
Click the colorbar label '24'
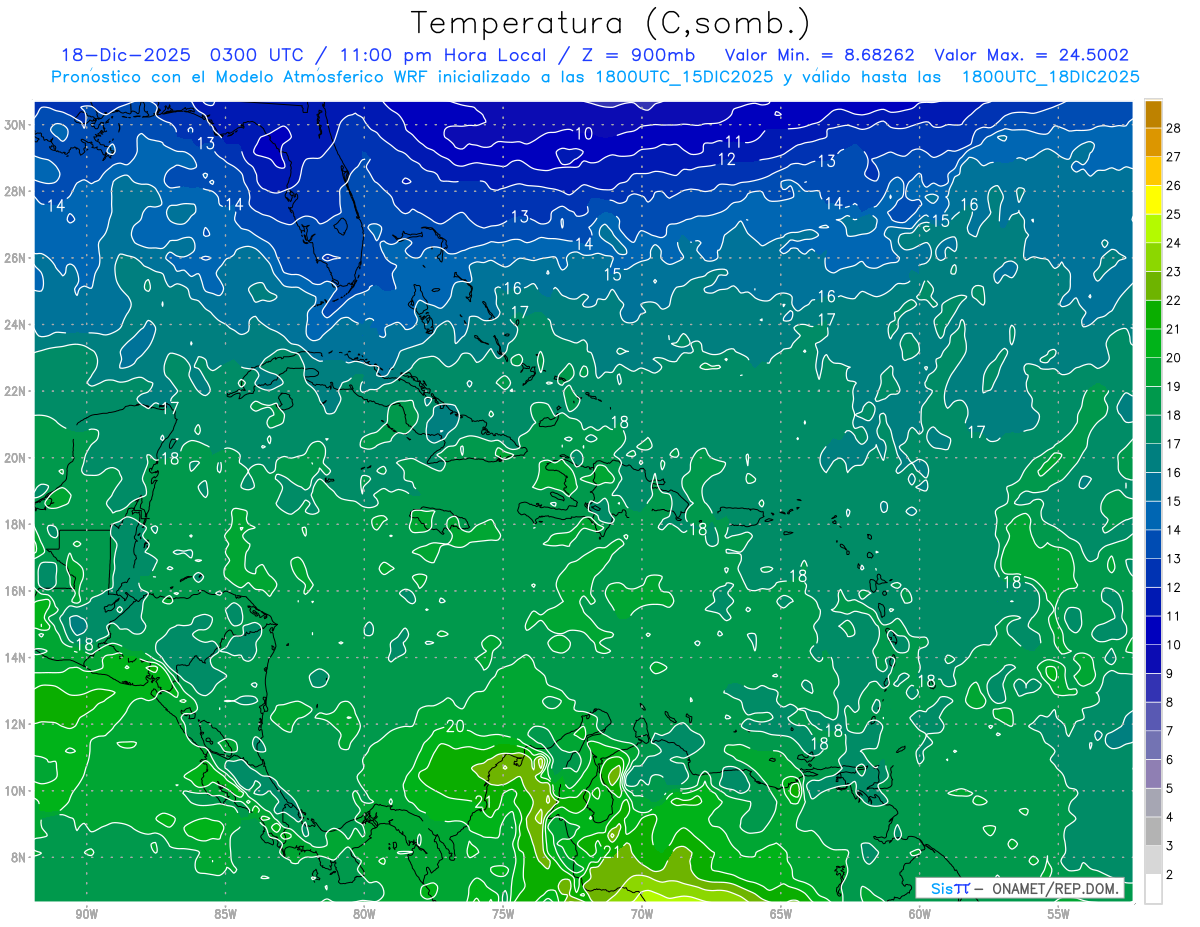[1173, 243]
